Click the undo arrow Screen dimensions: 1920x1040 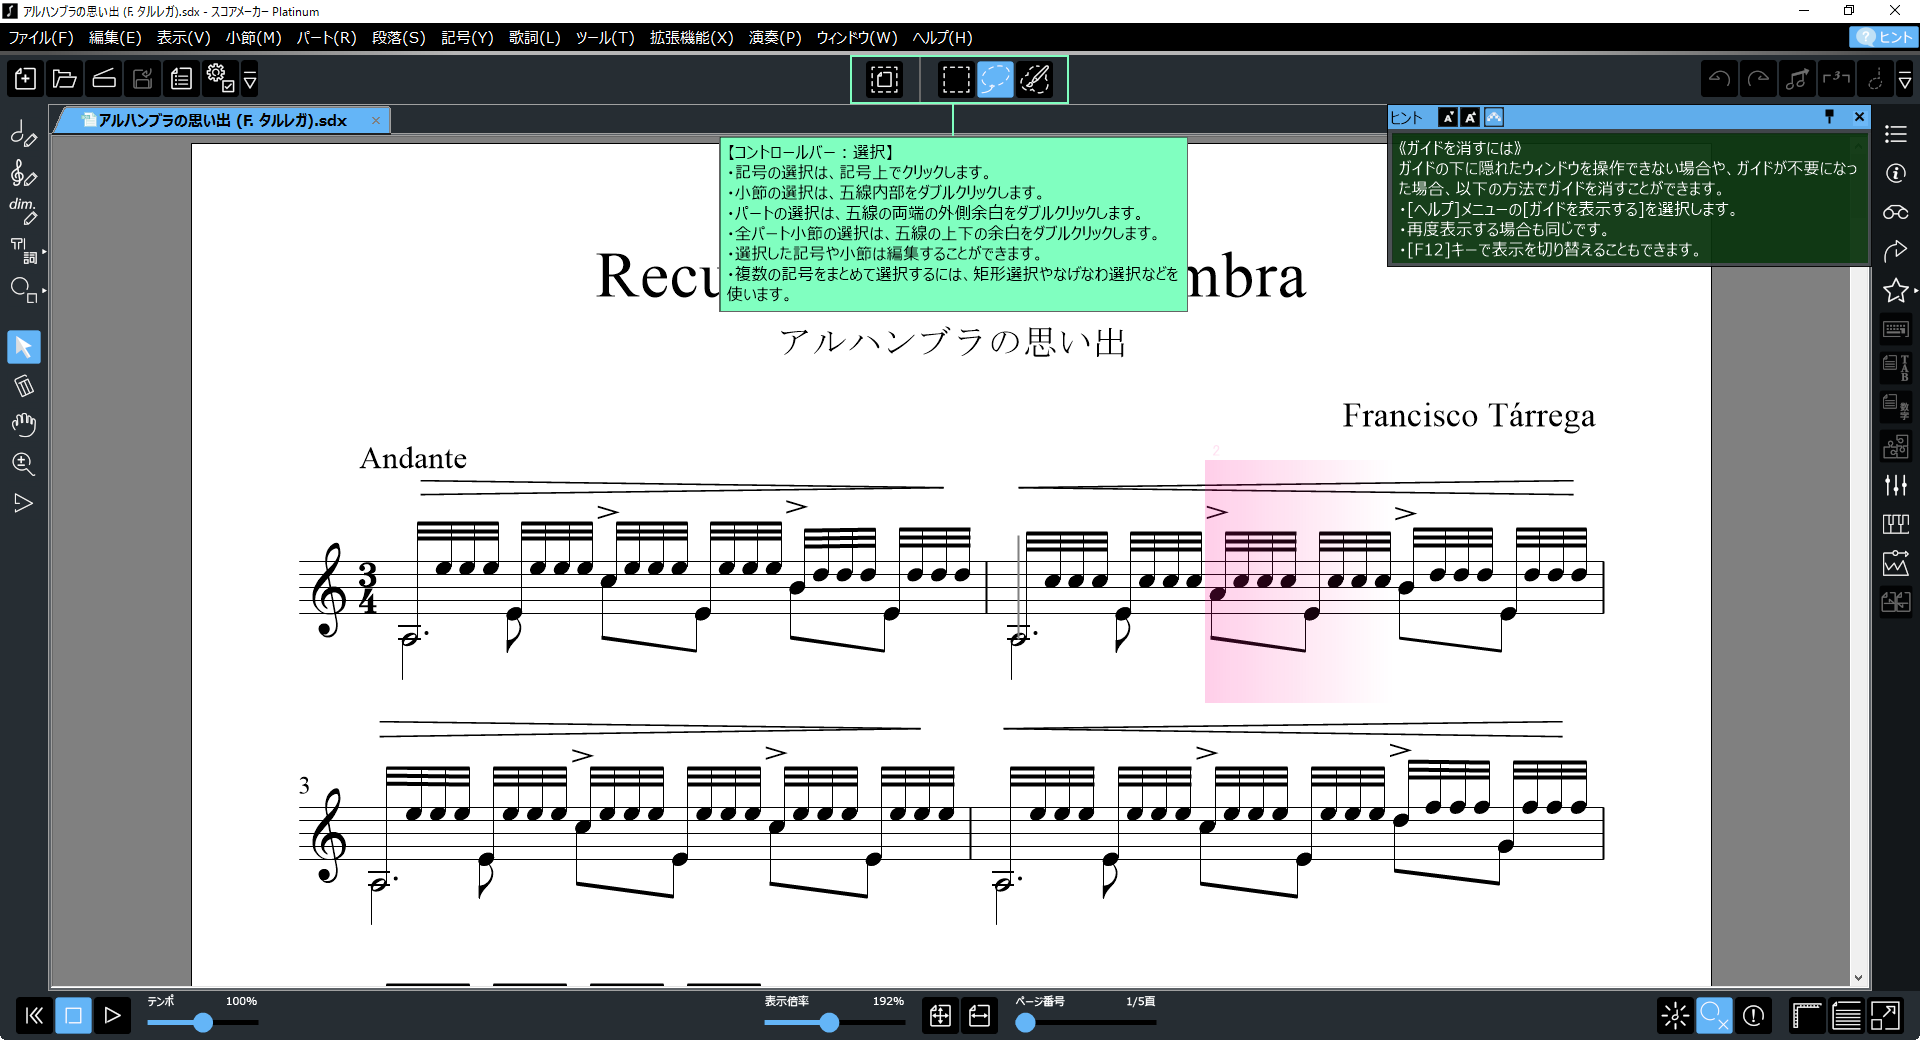click(1719, 79)
